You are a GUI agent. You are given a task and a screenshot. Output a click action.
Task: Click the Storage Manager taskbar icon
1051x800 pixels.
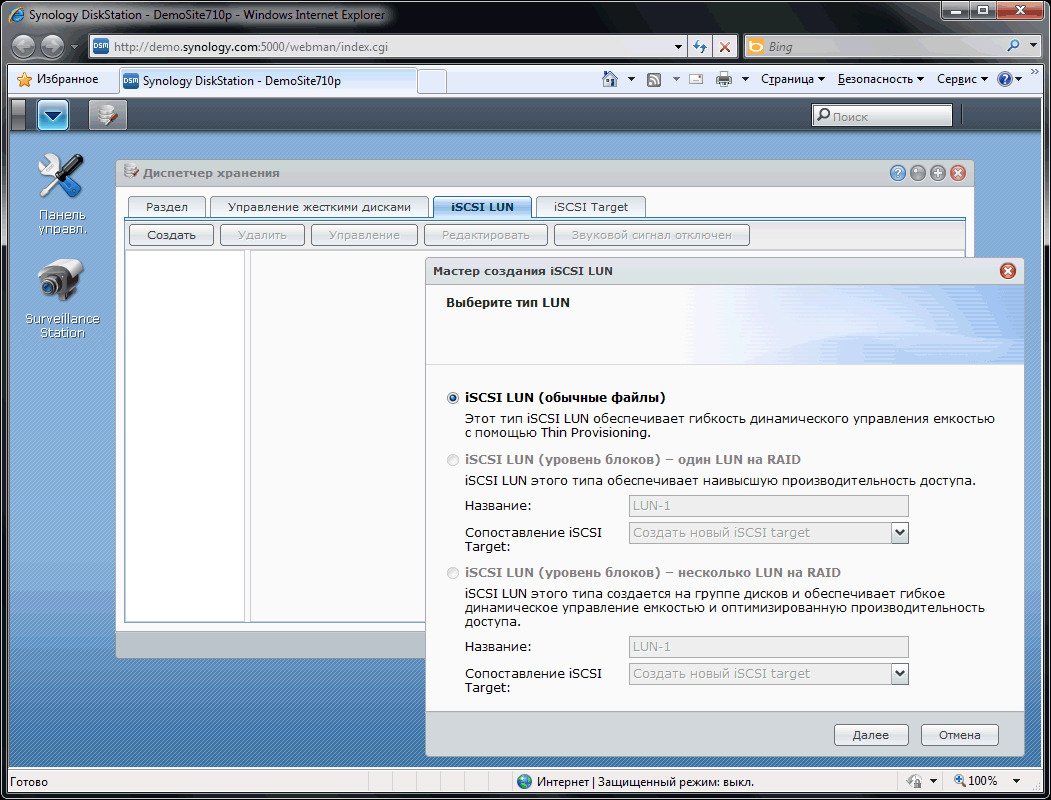[x=107, y=116]
